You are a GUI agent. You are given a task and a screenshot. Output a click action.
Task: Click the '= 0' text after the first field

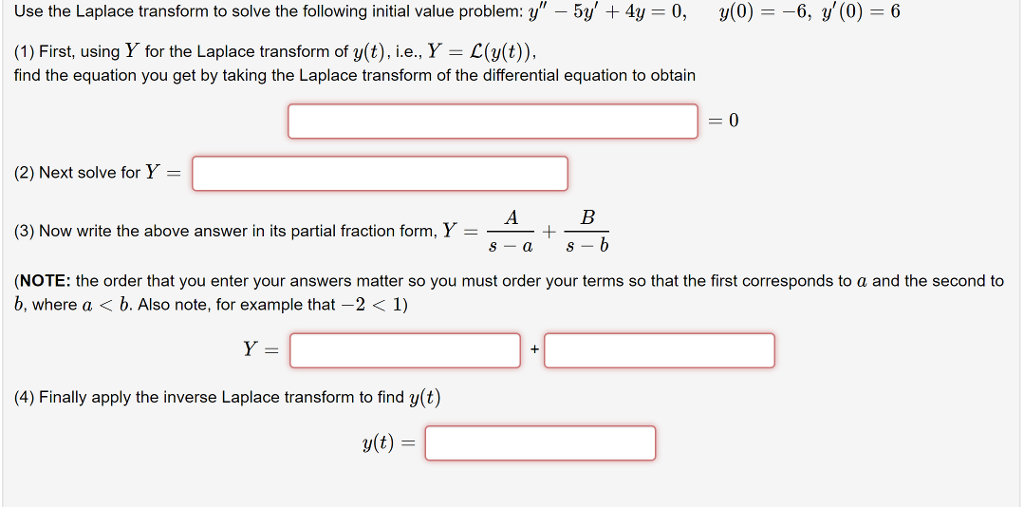point(724,121)
